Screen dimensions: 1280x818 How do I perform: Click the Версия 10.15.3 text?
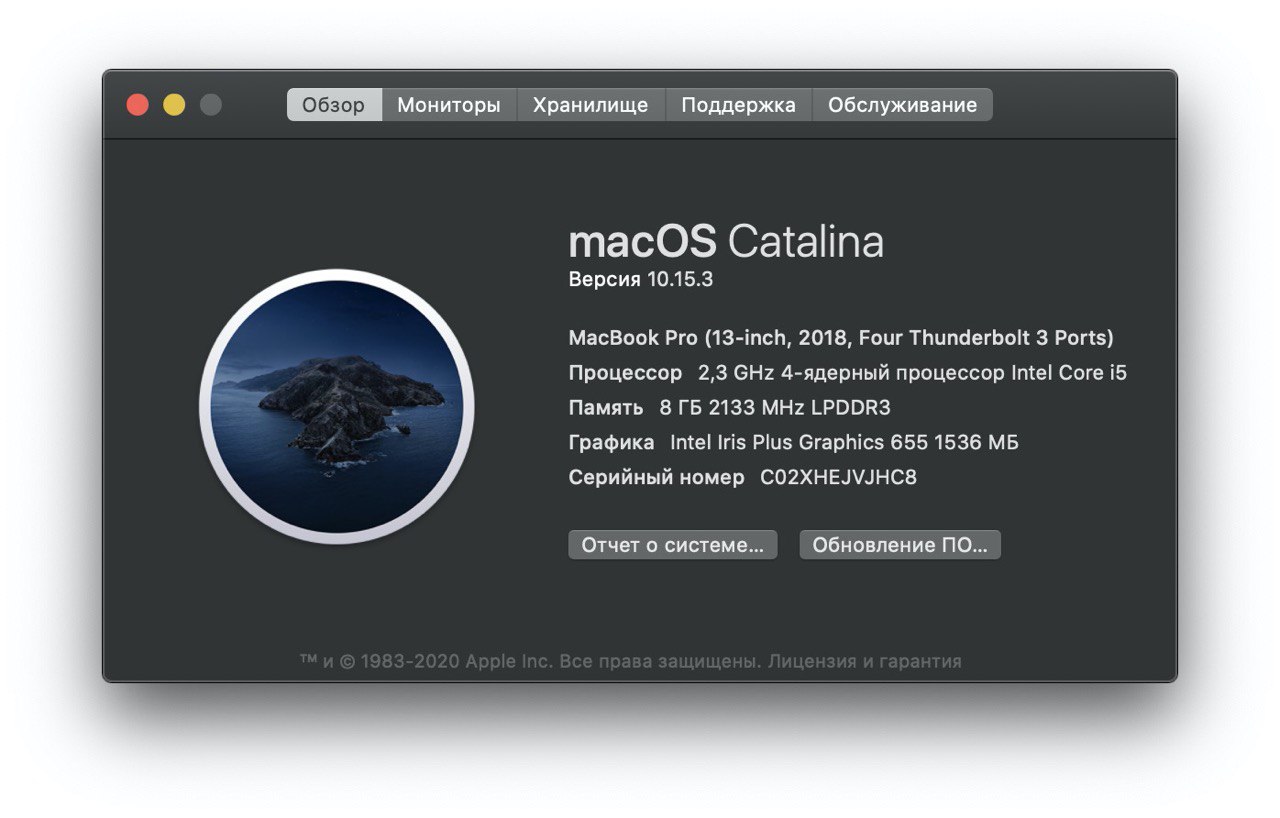(x=641, y=280)
